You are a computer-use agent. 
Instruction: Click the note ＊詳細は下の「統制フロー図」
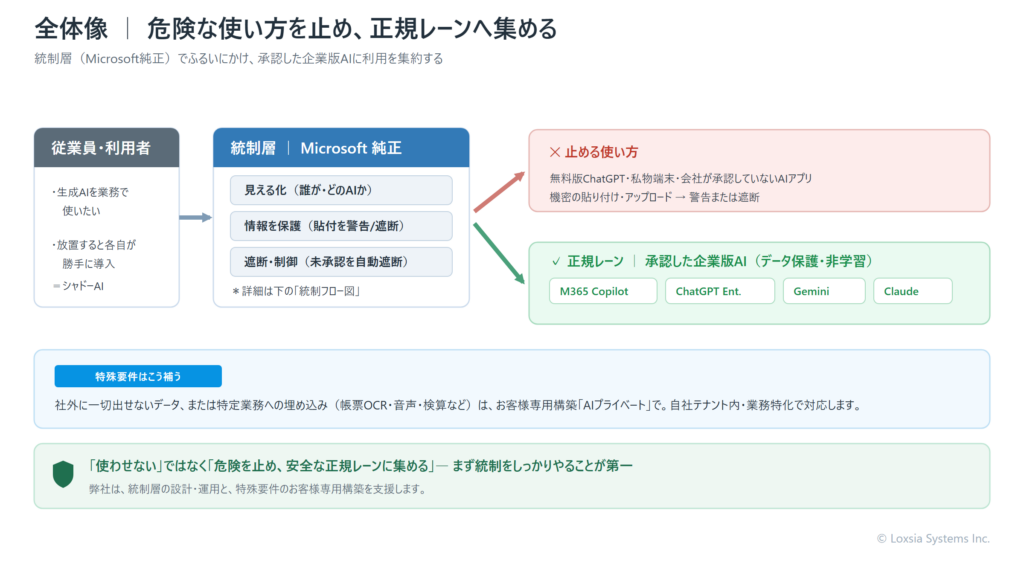pos(296,291)
